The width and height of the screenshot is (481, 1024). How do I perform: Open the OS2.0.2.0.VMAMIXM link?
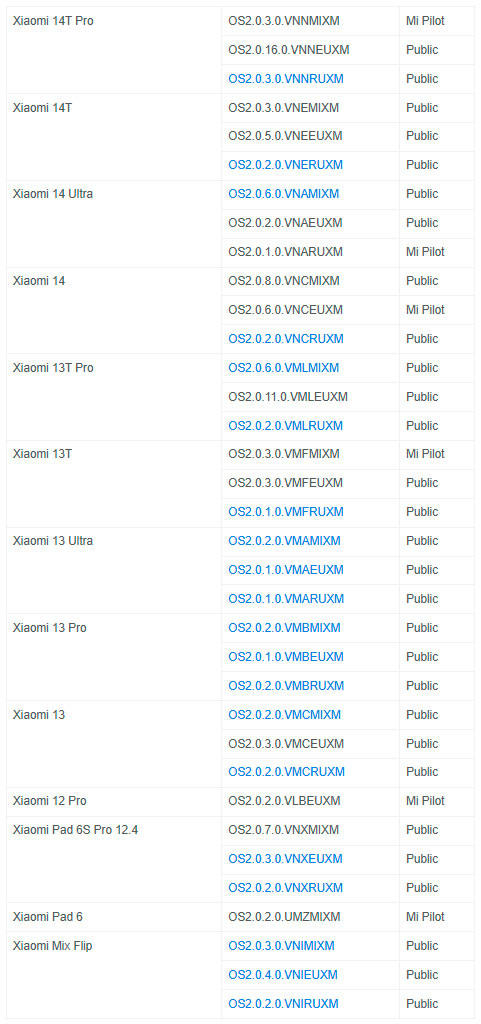[x=284, y=541]
